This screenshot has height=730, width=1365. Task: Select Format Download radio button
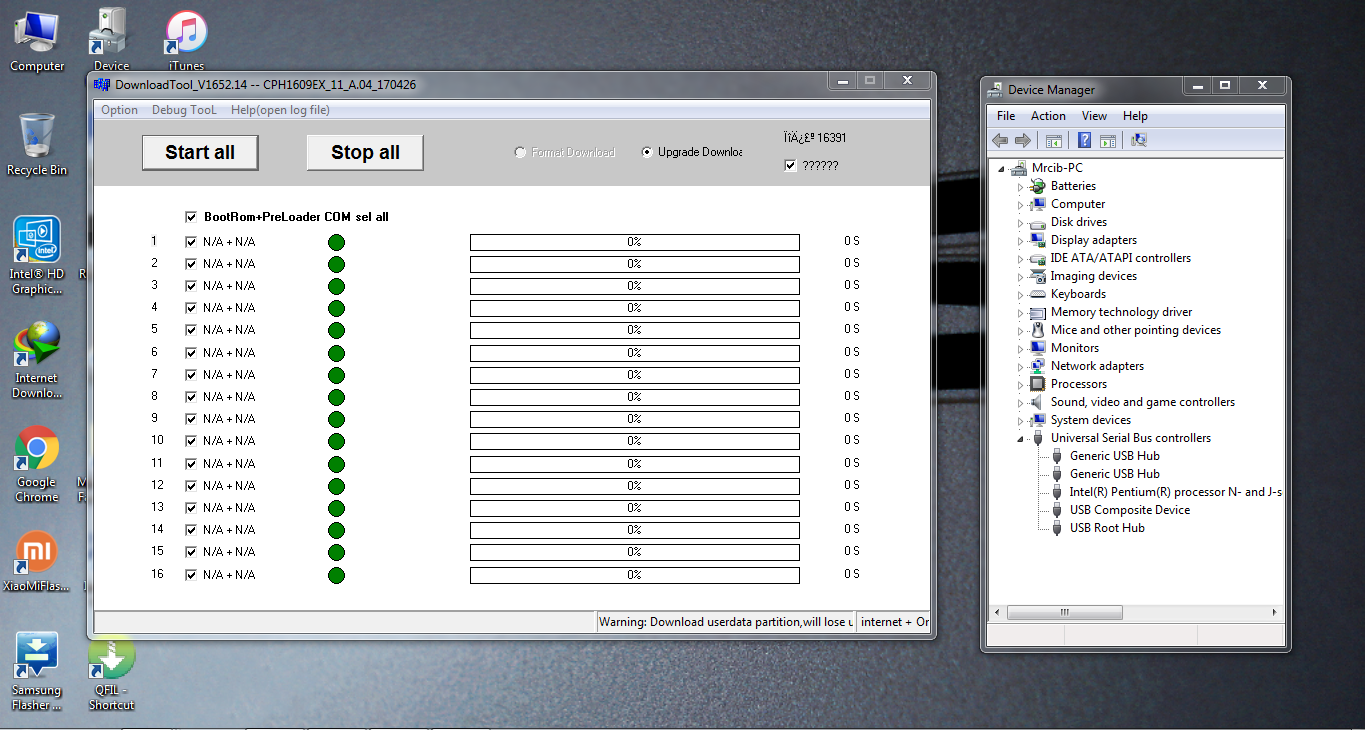[x=520, y=152]
